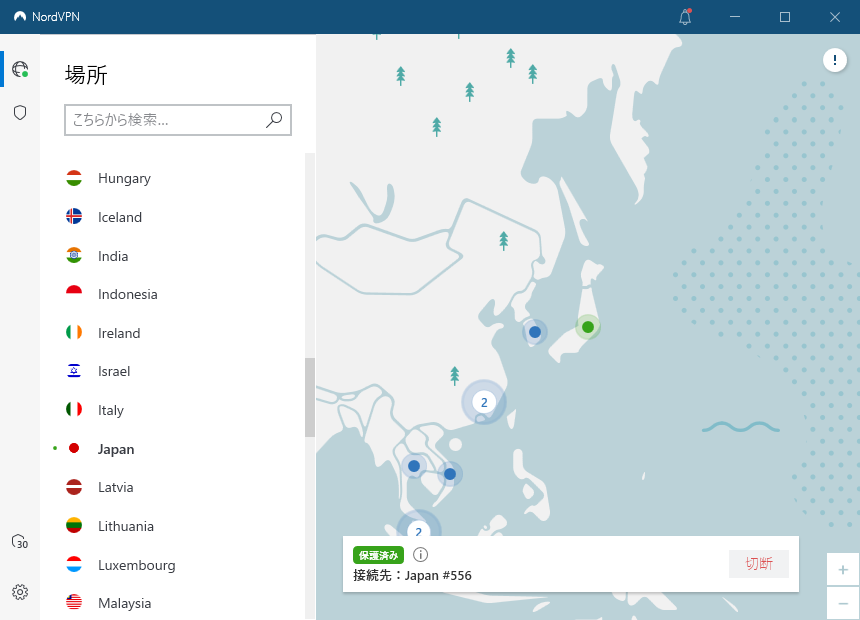
Task: Click the Iceland flag icon
Action: point(74,217)
